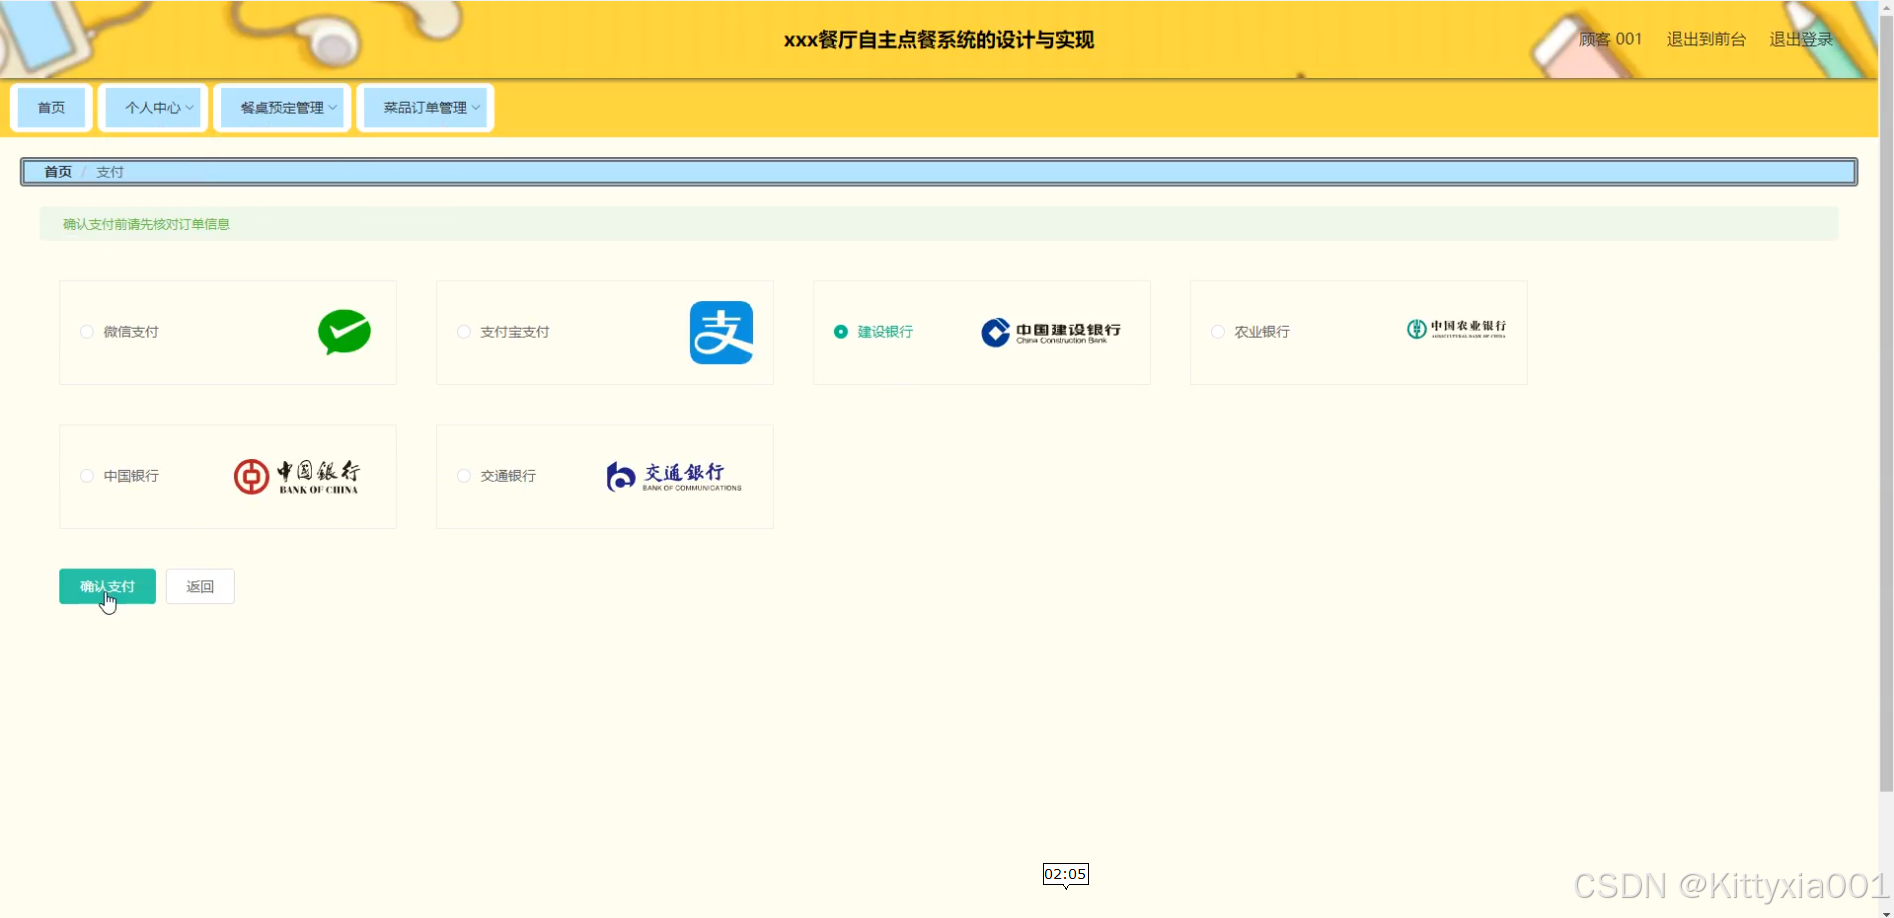The image size is (1894, 918).
Task: Click the 支付宝支付 label text
Action: pyautogui.click(x=515, y=332)
